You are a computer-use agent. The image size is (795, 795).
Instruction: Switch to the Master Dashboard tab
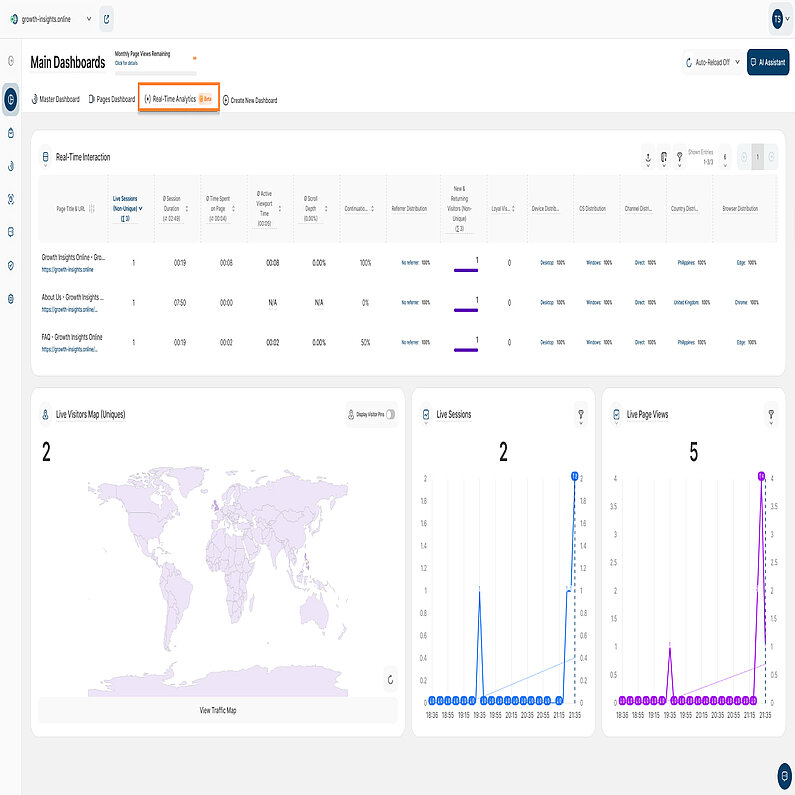(56, 99)
